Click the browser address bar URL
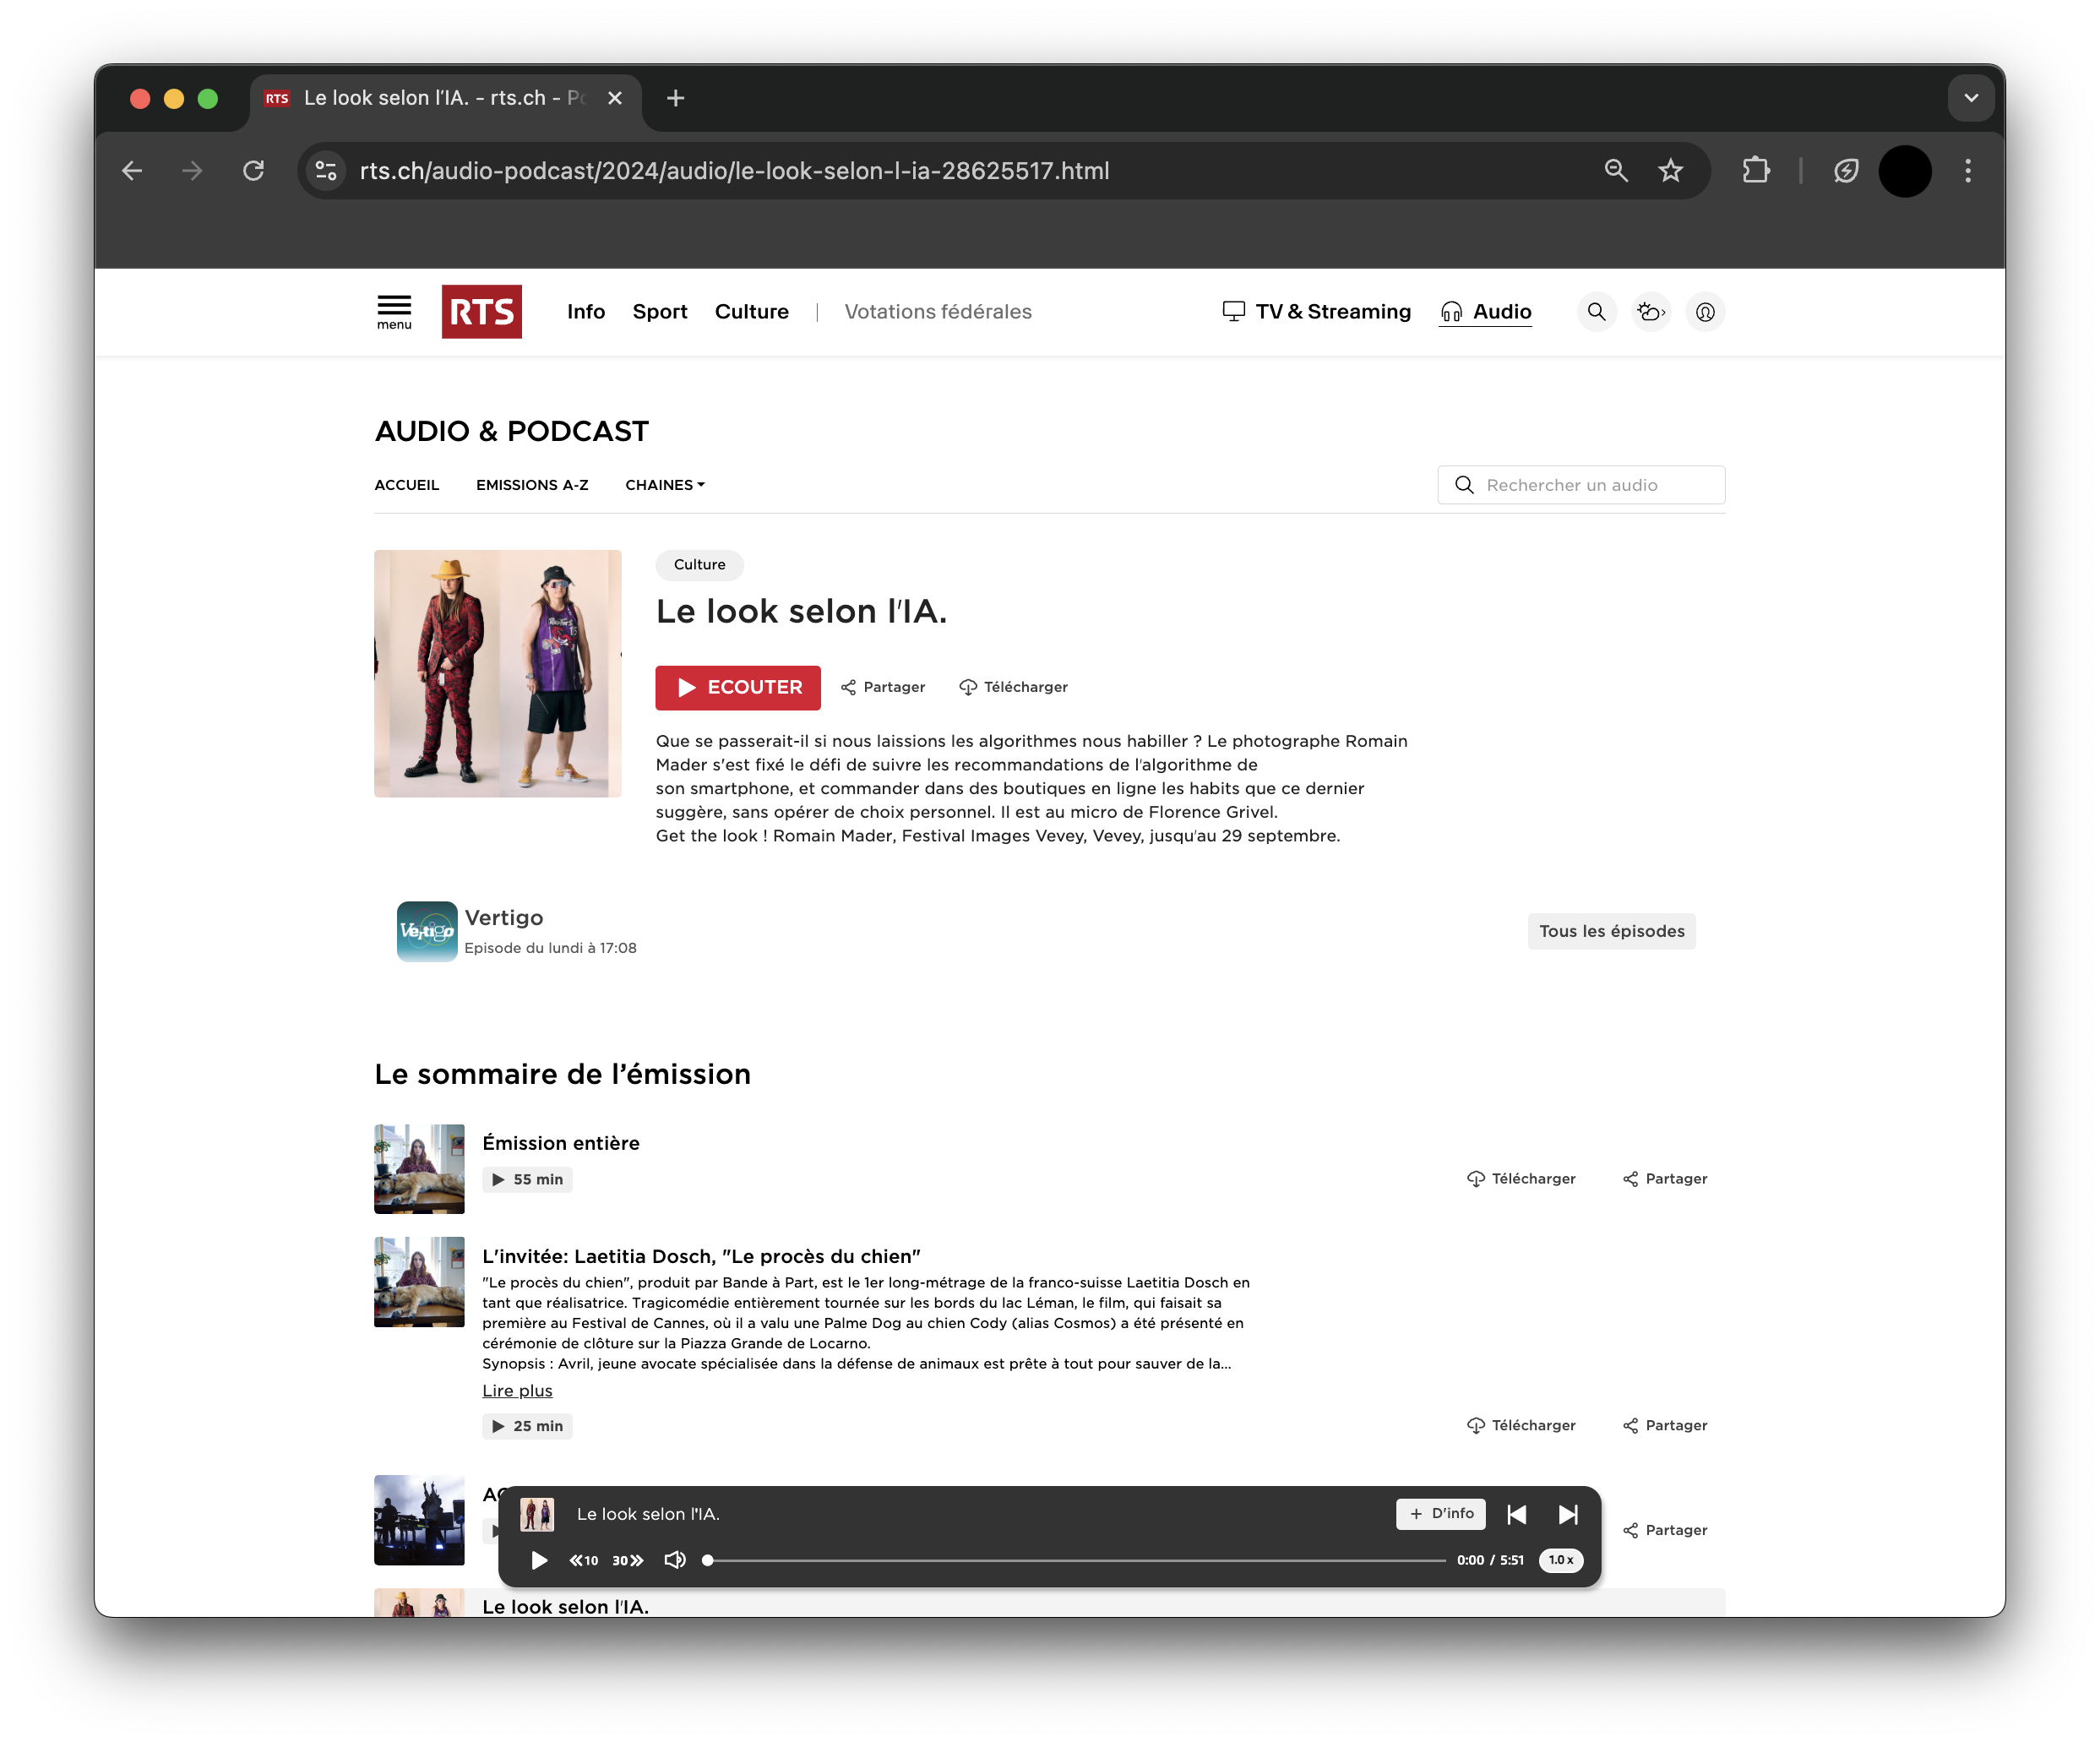This screenshot has height=1742, width=2100. click(x=734, y=171)
